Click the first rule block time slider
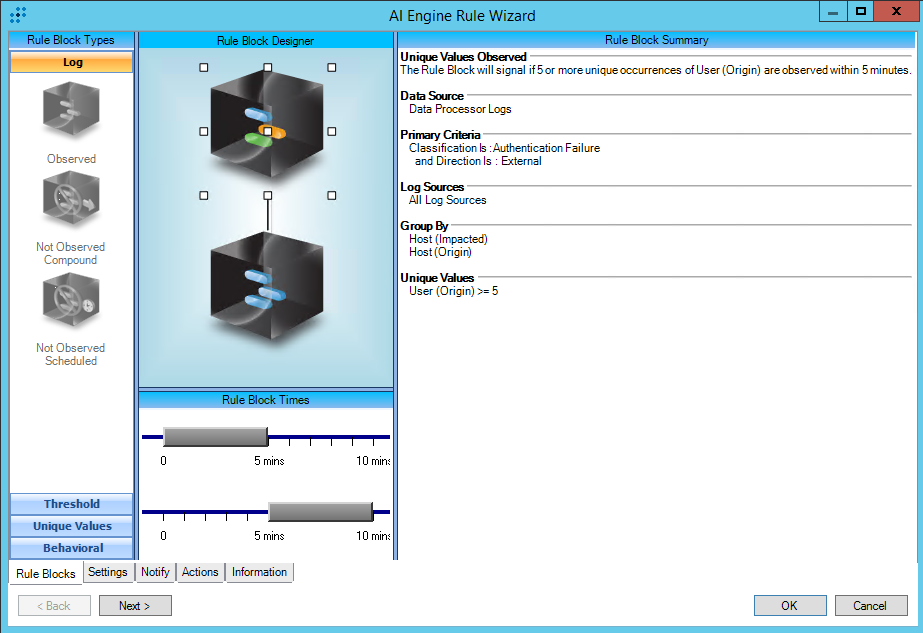Screen dimensions: 923x633 pos(215,437)
